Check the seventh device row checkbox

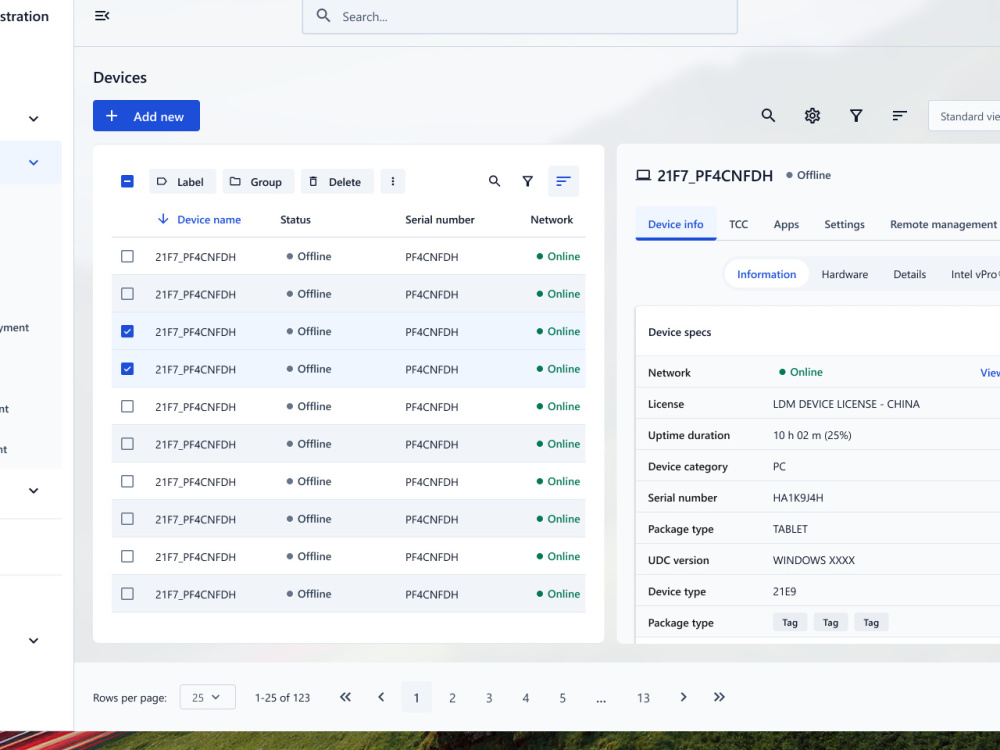click(127, 482)
